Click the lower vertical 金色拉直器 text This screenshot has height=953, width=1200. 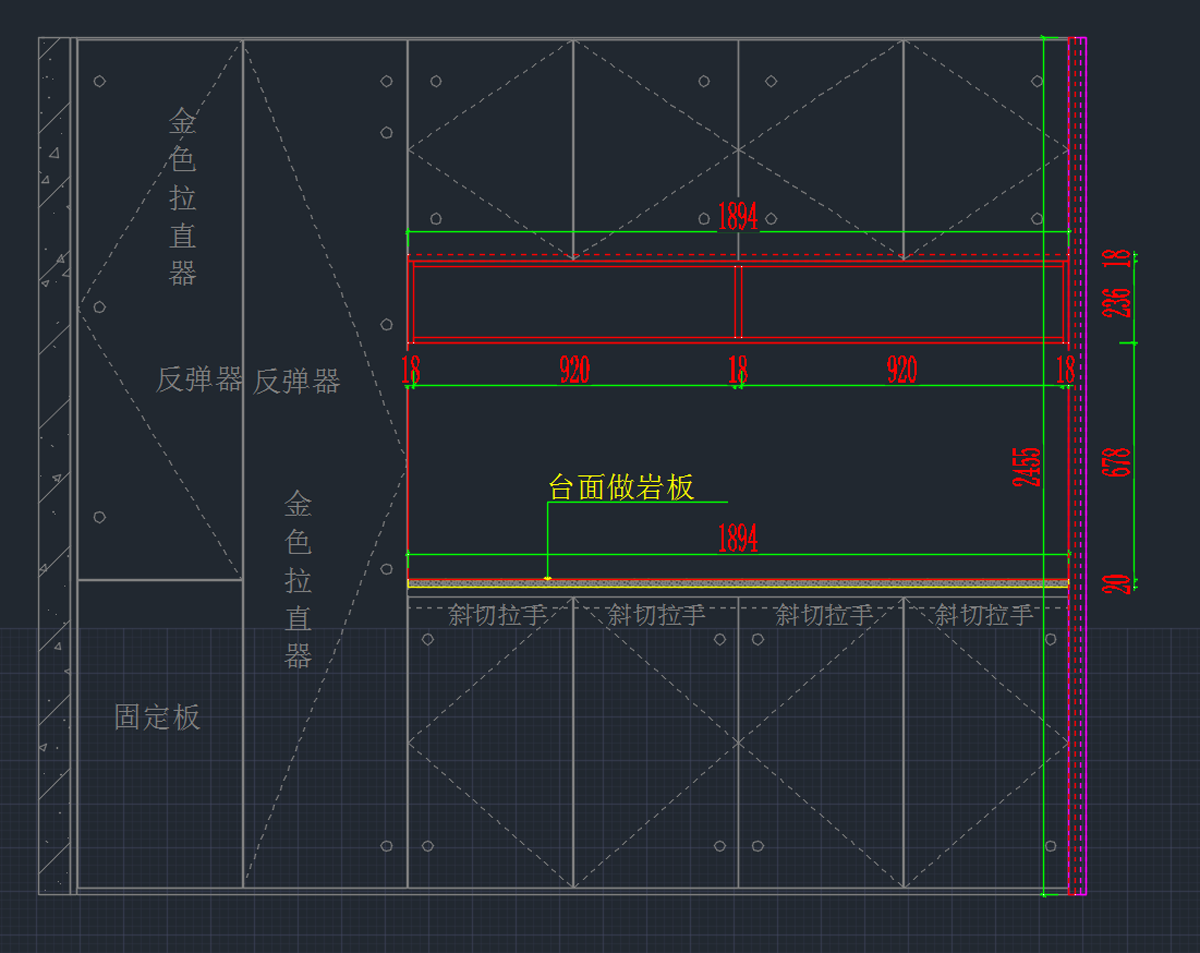coord(298,580)
